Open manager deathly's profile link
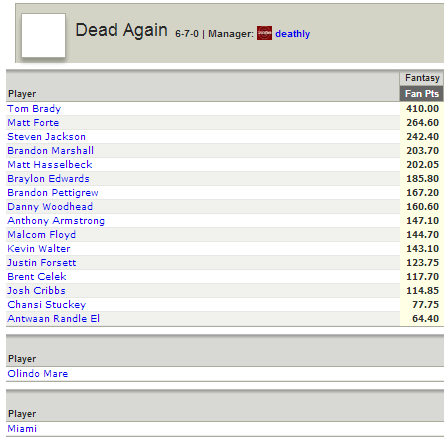This screenshot has width=444, height=437. tap(292, 34)
